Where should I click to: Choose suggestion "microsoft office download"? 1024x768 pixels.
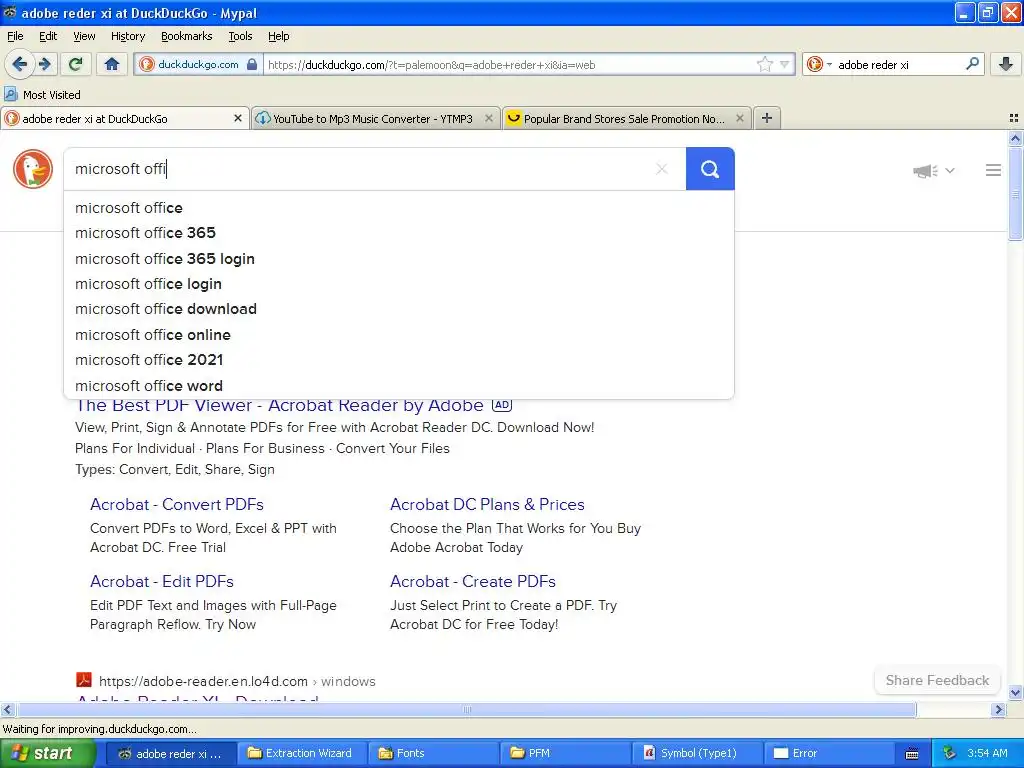coord(398,309)
